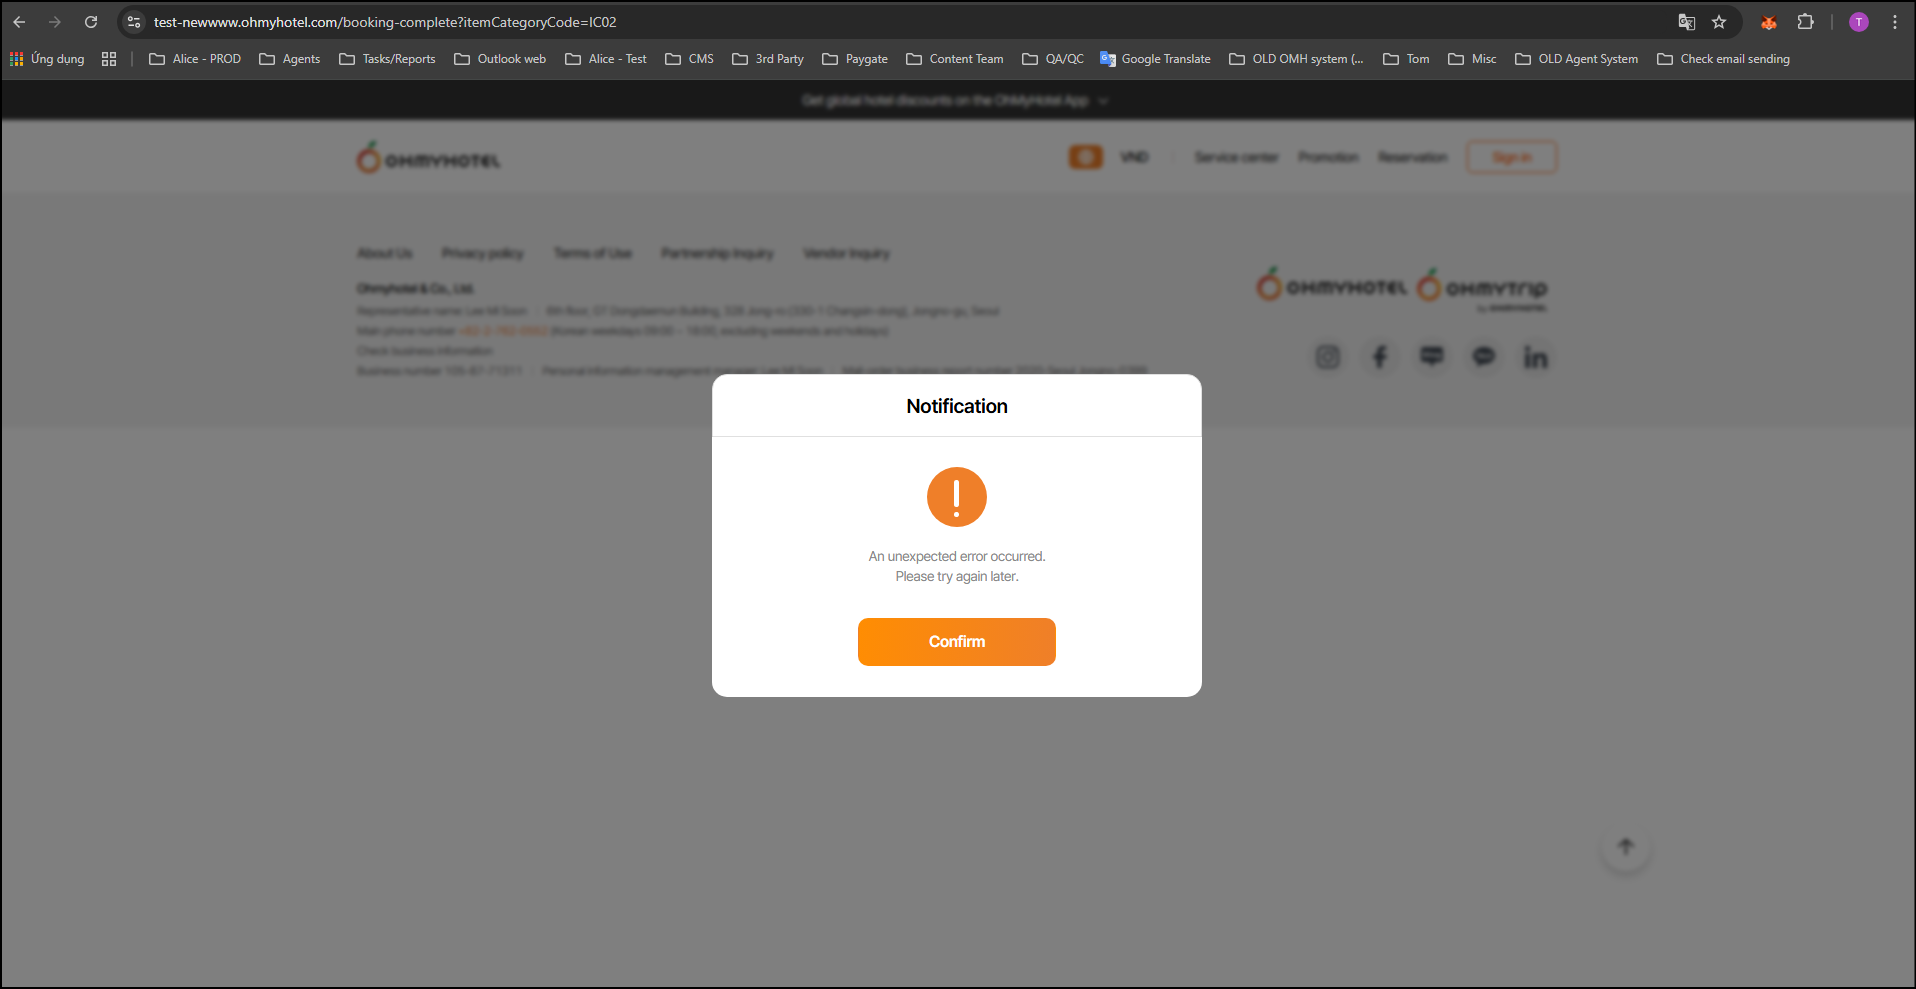Open the purple profile avatar
Screen dimensions: 1916x989
pyautogui.click(x=1859, y=22)
